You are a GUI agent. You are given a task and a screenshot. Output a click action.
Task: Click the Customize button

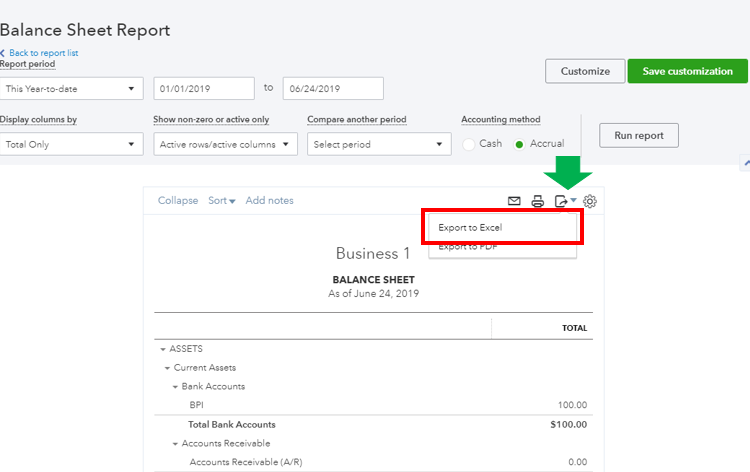(x=585, y=71)
